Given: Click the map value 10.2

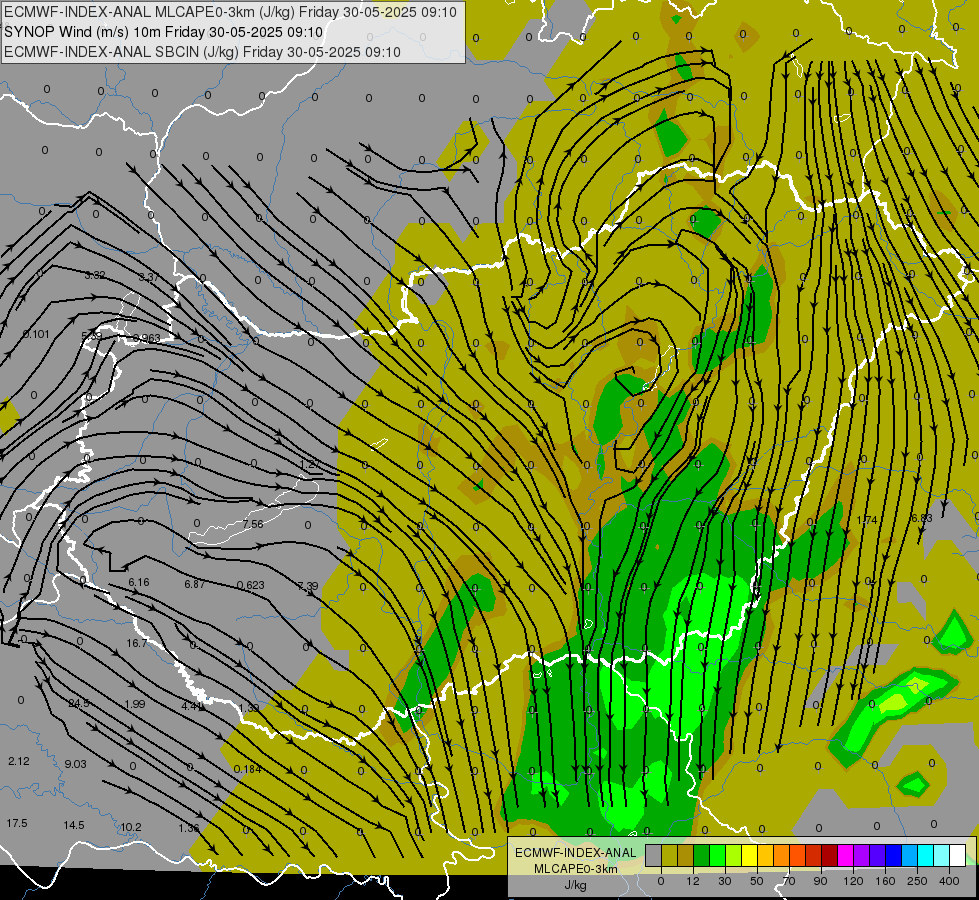Looking at the screenshot, I should coord(130,827).
